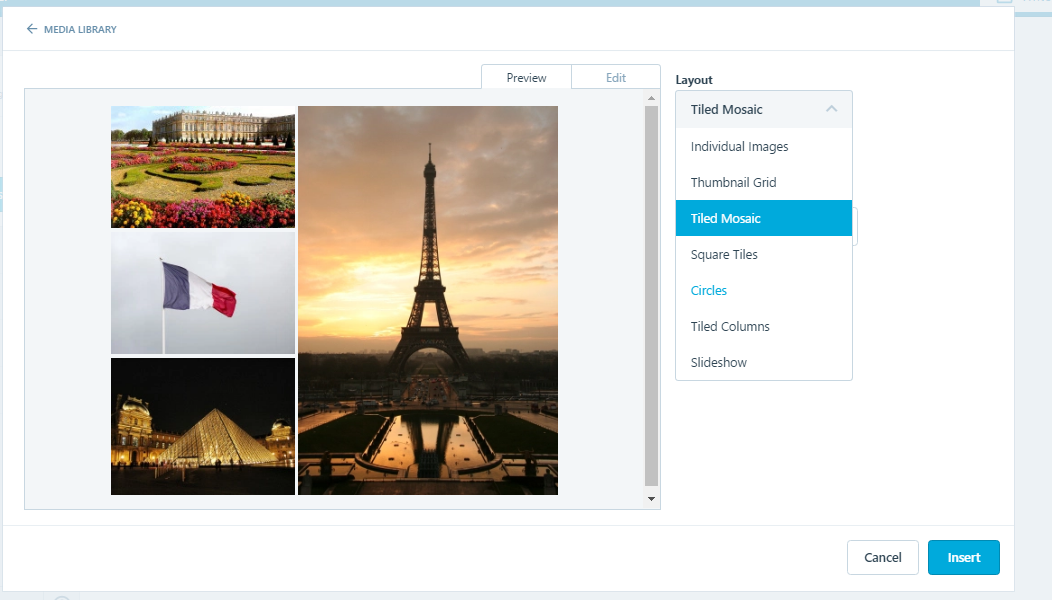
Task: Cancel the gallery dialog
Action: [x=882, y=558]
